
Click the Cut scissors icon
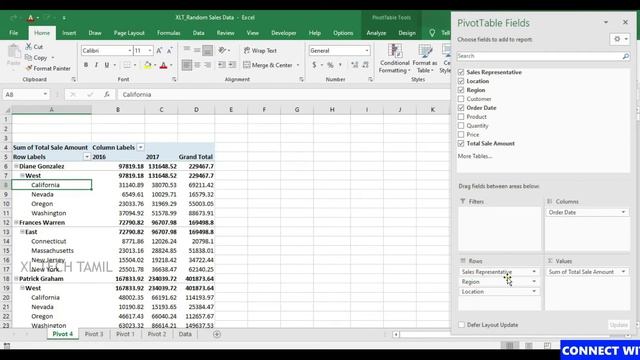29,47
